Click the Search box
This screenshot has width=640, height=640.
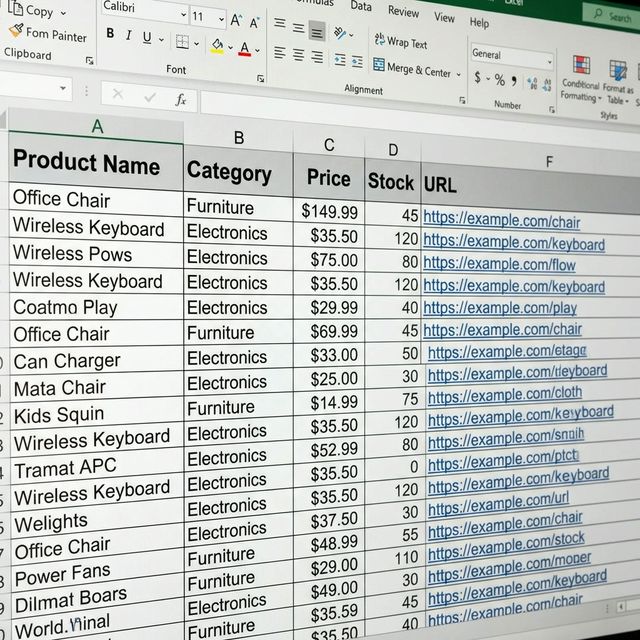coord(611,14)
